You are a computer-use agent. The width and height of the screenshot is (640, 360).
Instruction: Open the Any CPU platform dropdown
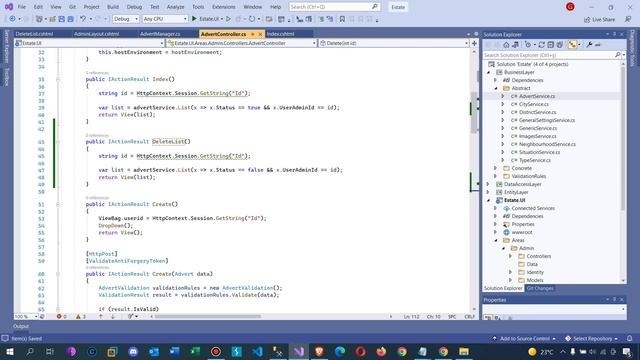pyautogui.click(x=165, y=19)
